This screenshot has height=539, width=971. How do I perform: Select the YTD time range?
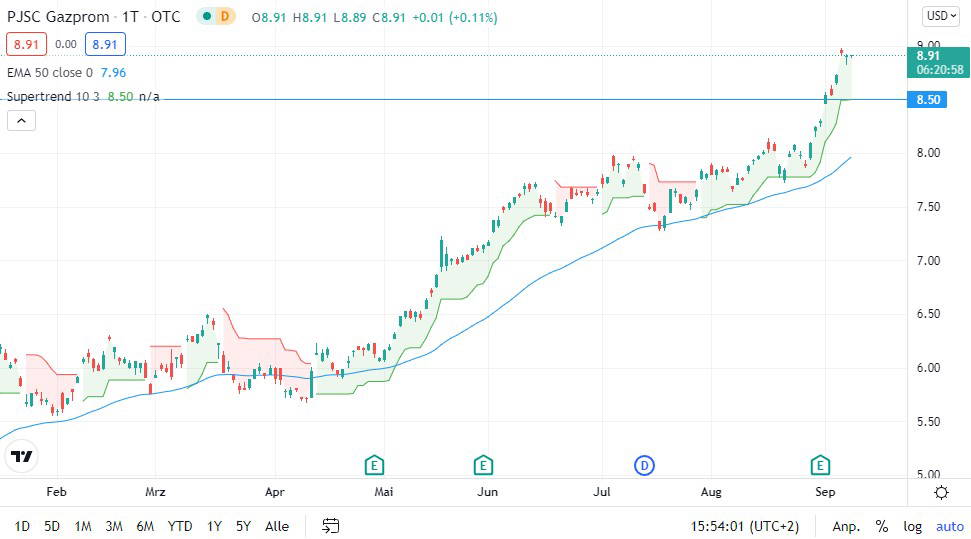[x=180, y=526]
